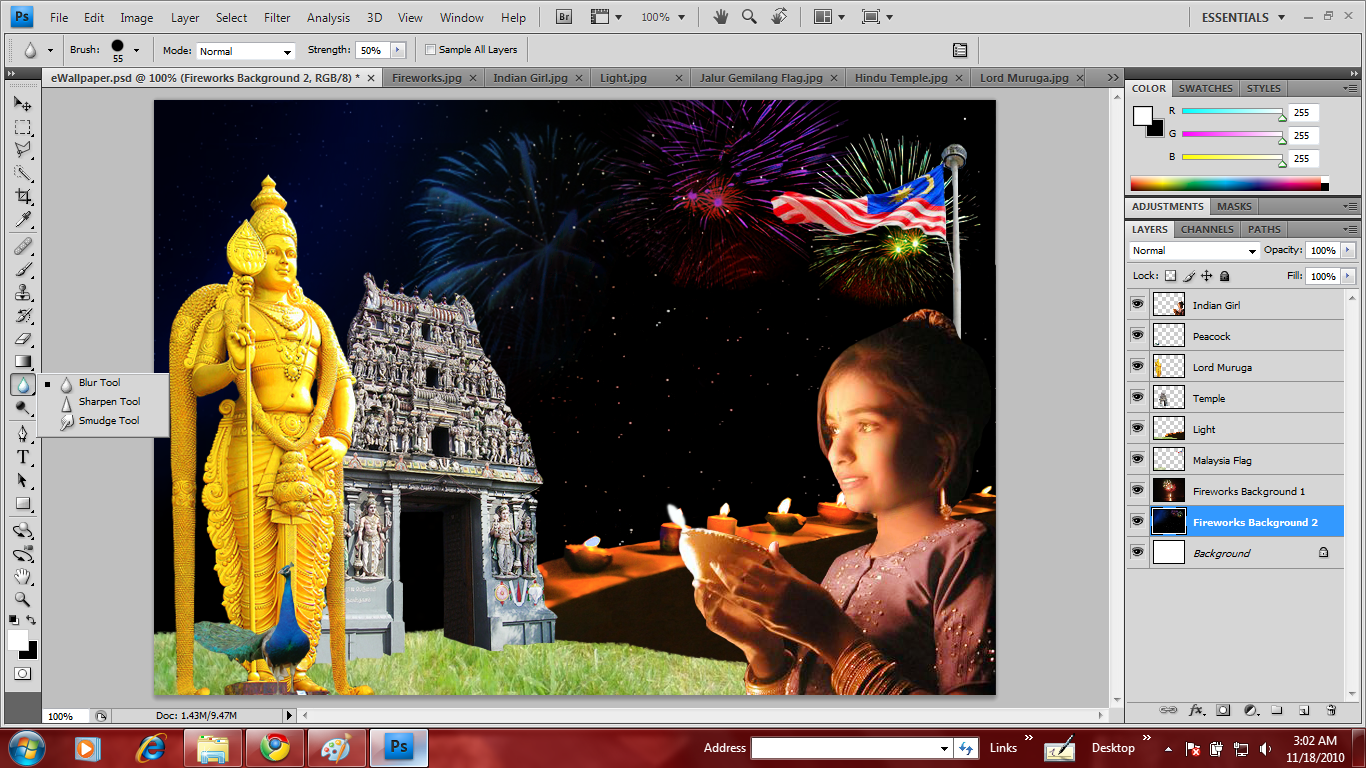Hide the Temple layer
1366x768 pixels.
click(1137, 397)
